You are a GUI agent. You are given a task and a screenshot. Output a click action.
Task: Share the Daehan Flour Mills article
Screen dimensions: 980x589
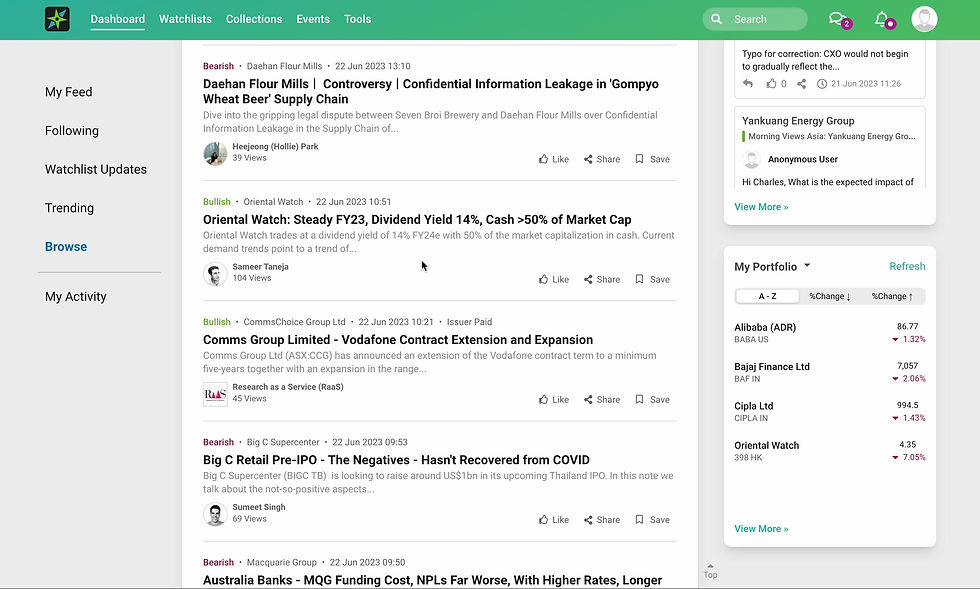602,159
